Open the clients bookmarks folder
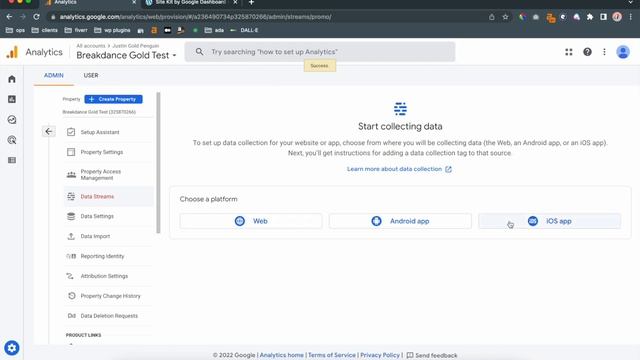The width and height of the screenshot is (640, 360). point(45,30)
